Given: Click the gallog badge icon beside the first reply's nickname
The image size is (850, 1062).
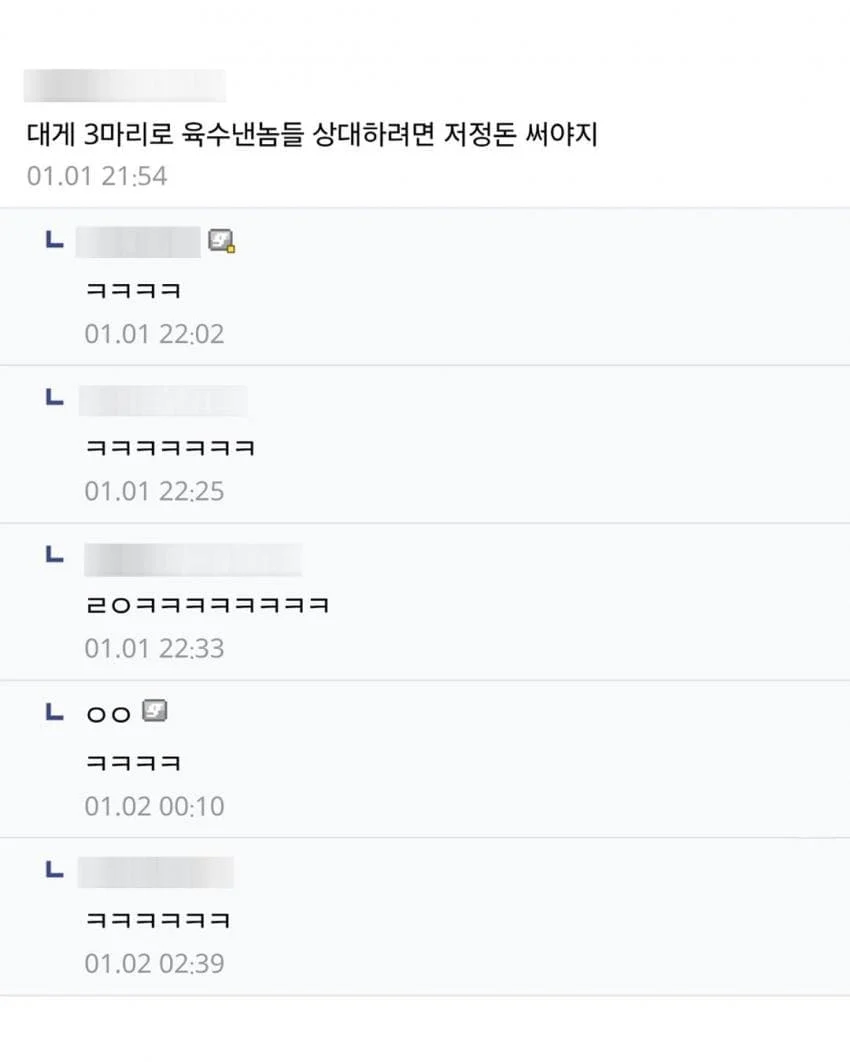Looking at the screenshot, I should tap(221, 241).
